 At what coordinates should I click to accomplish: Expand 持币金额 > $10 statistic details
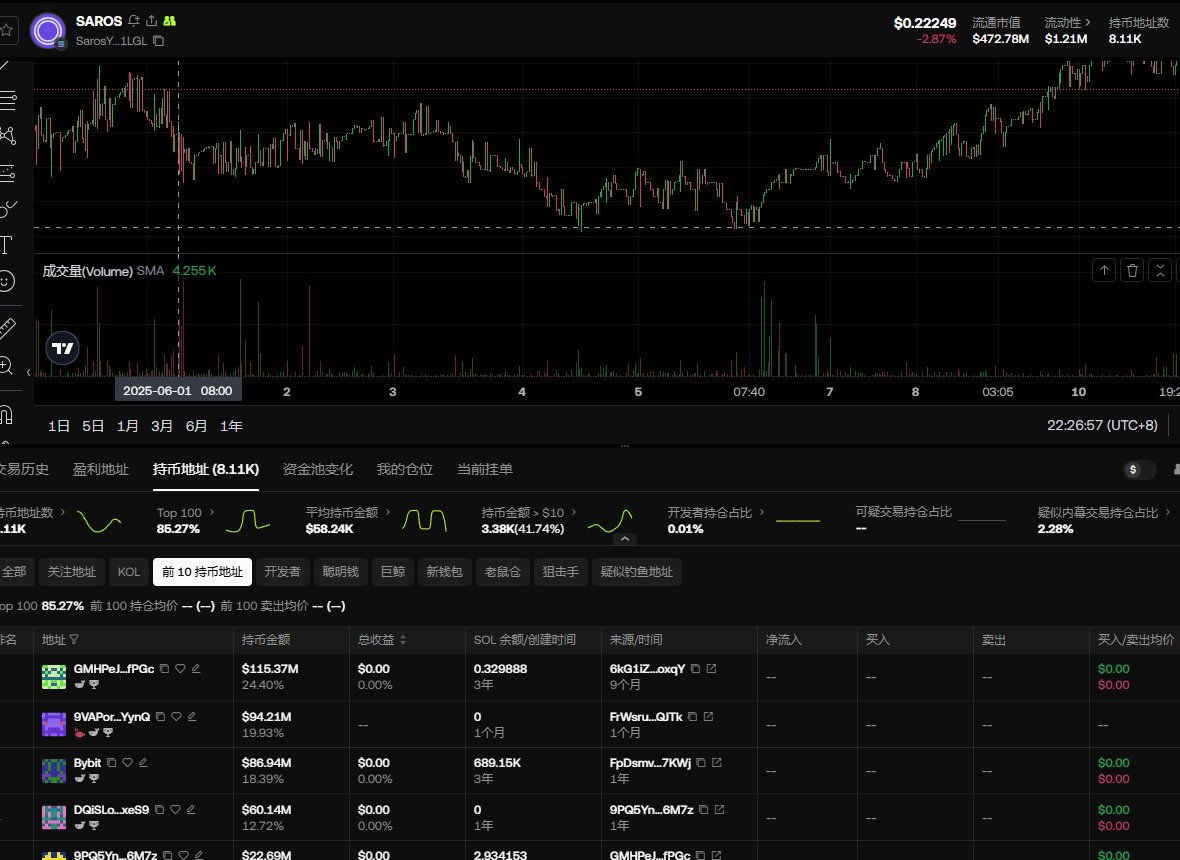click(573, 512)
